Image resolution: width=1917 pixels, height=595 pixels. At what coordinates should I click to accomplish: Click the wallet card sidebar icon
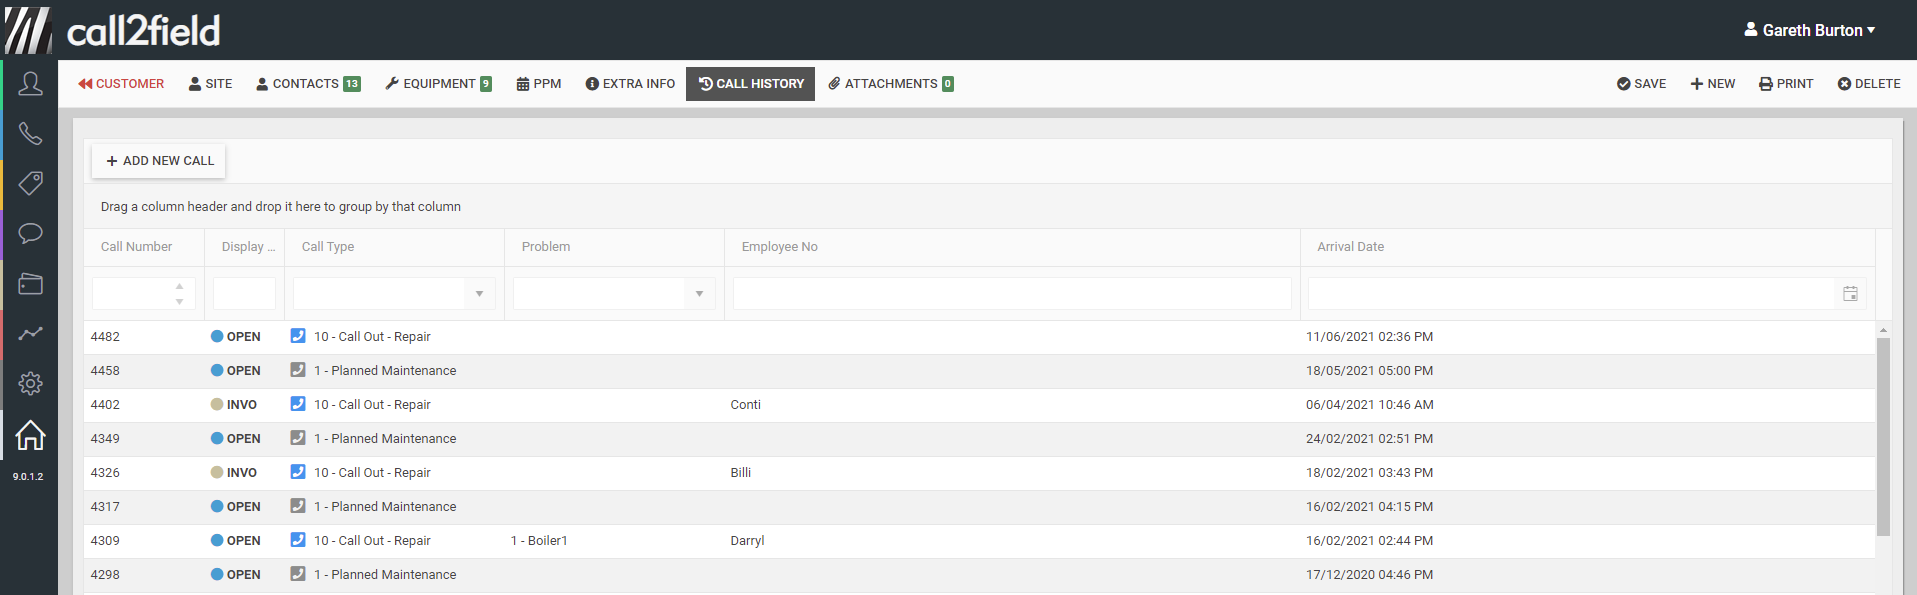click(30, 284)
